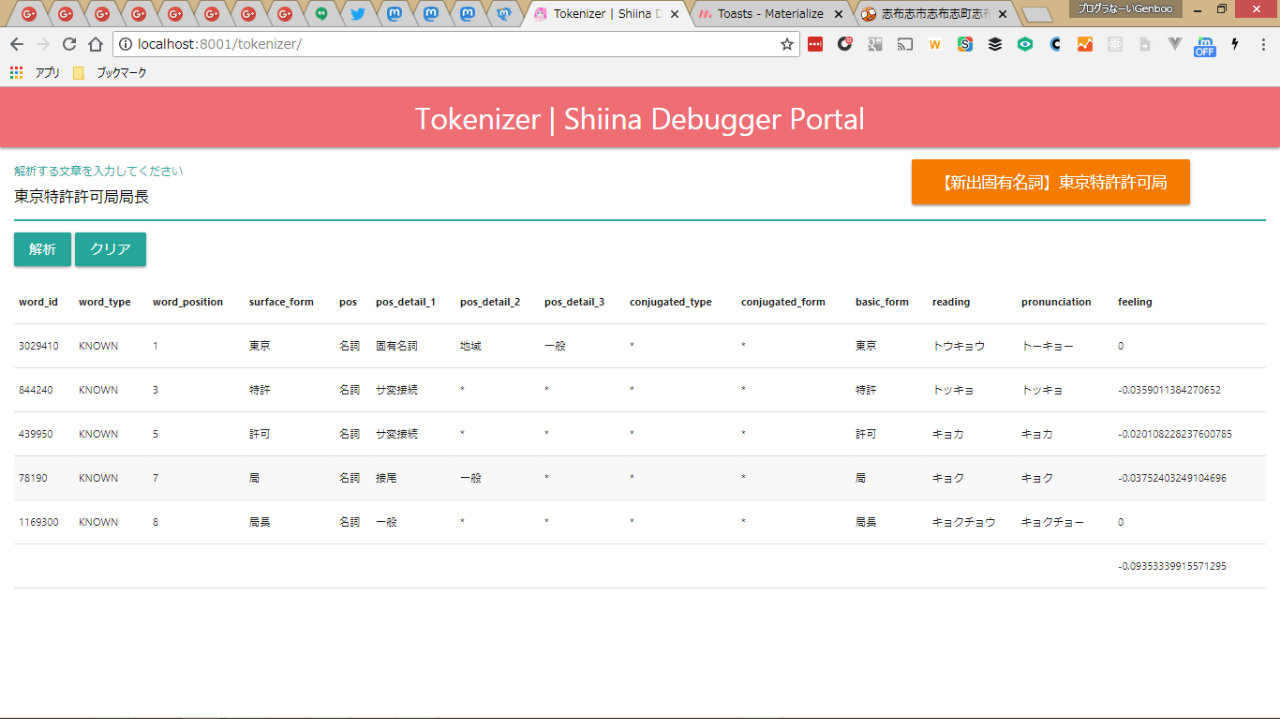Dismiss the orange 新出固有名詞 toast
This screenshot has width=1280, height=719.
1050,182
